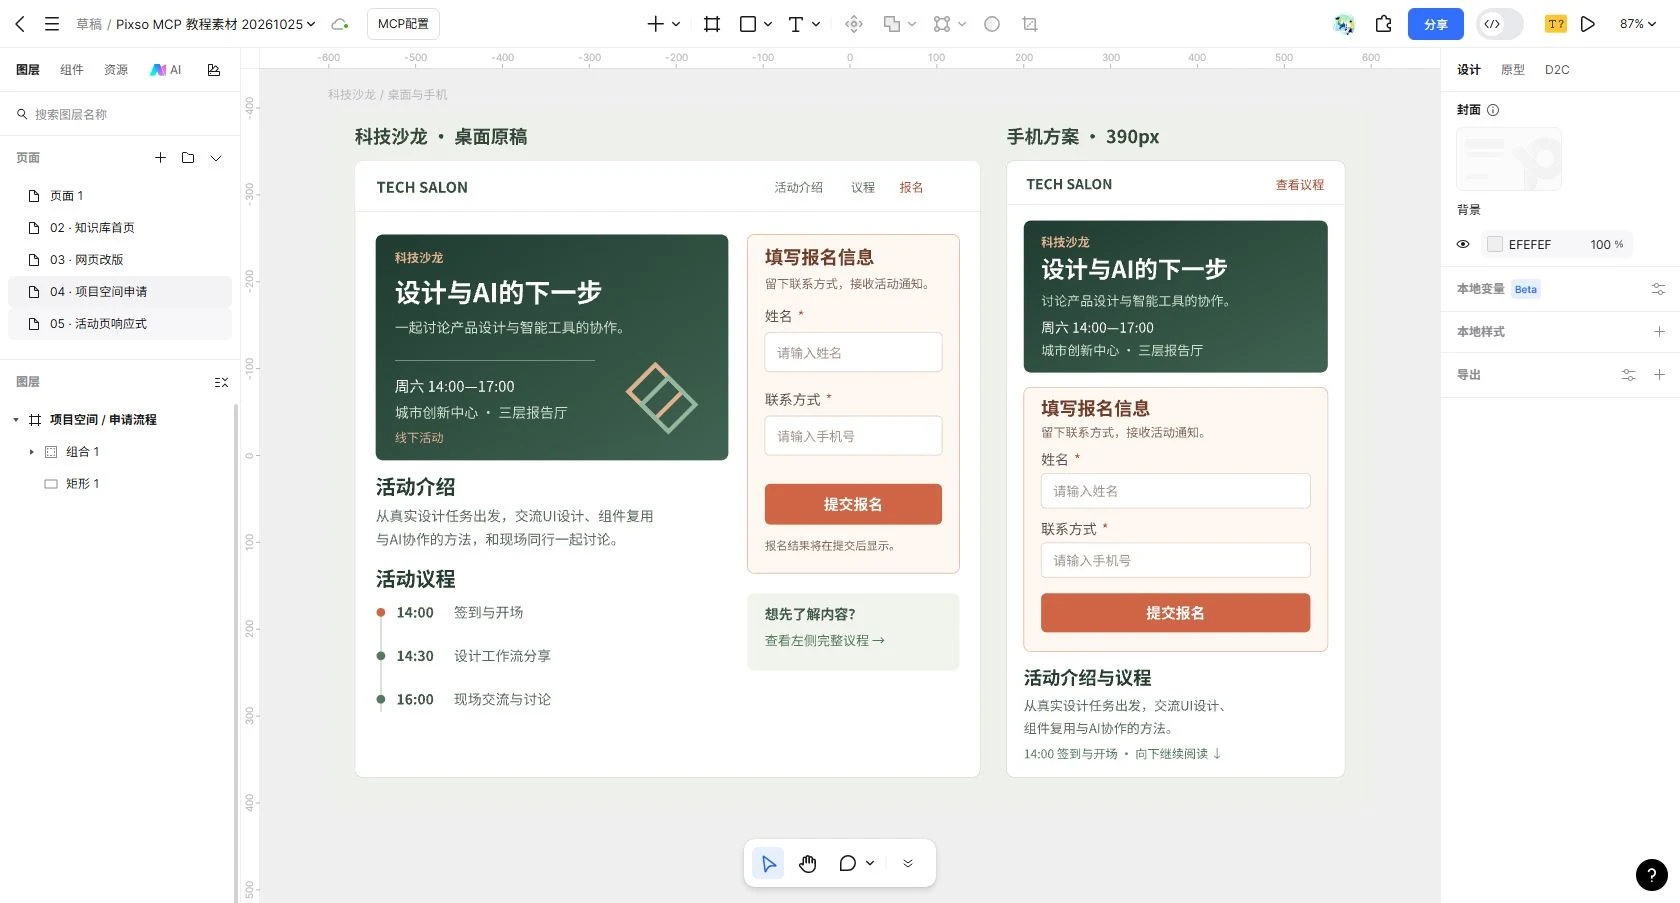
Task: Collapse the pages list chevron
Action: [x=216, y=158]
